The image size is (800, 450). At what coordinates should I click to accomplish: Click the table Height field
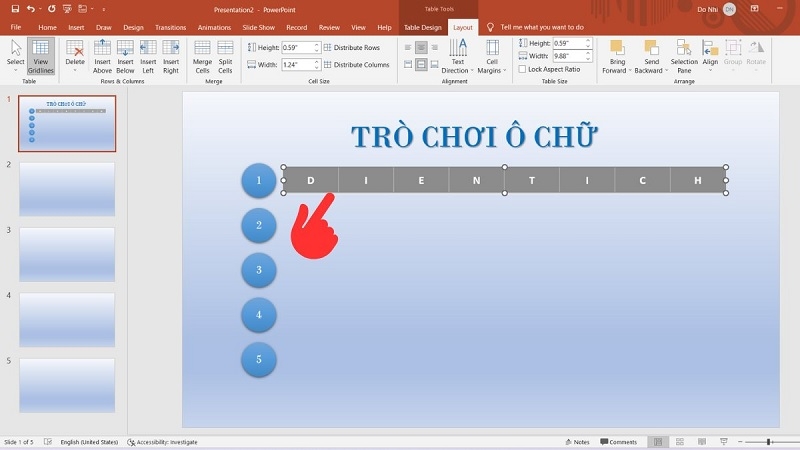coord(568,43)
